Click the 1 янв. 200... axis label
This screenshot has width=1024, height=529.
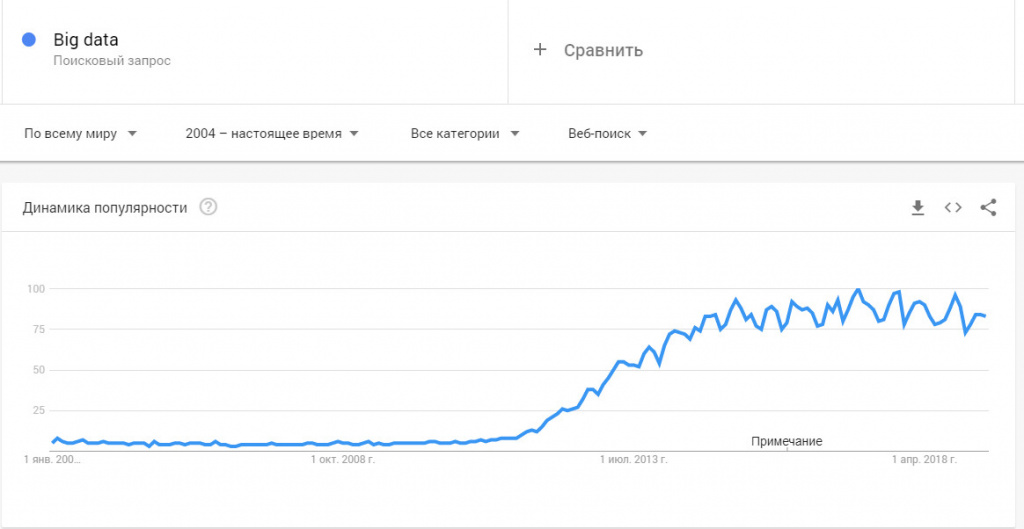pyautogui.click(x=52, y=460)
